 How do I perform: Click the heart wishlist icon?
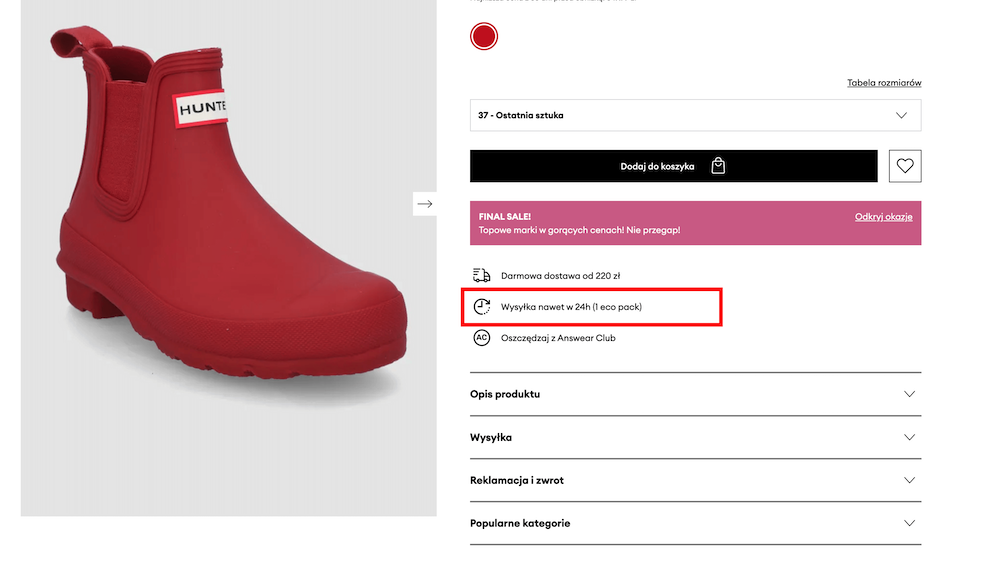tap(905, 166)
